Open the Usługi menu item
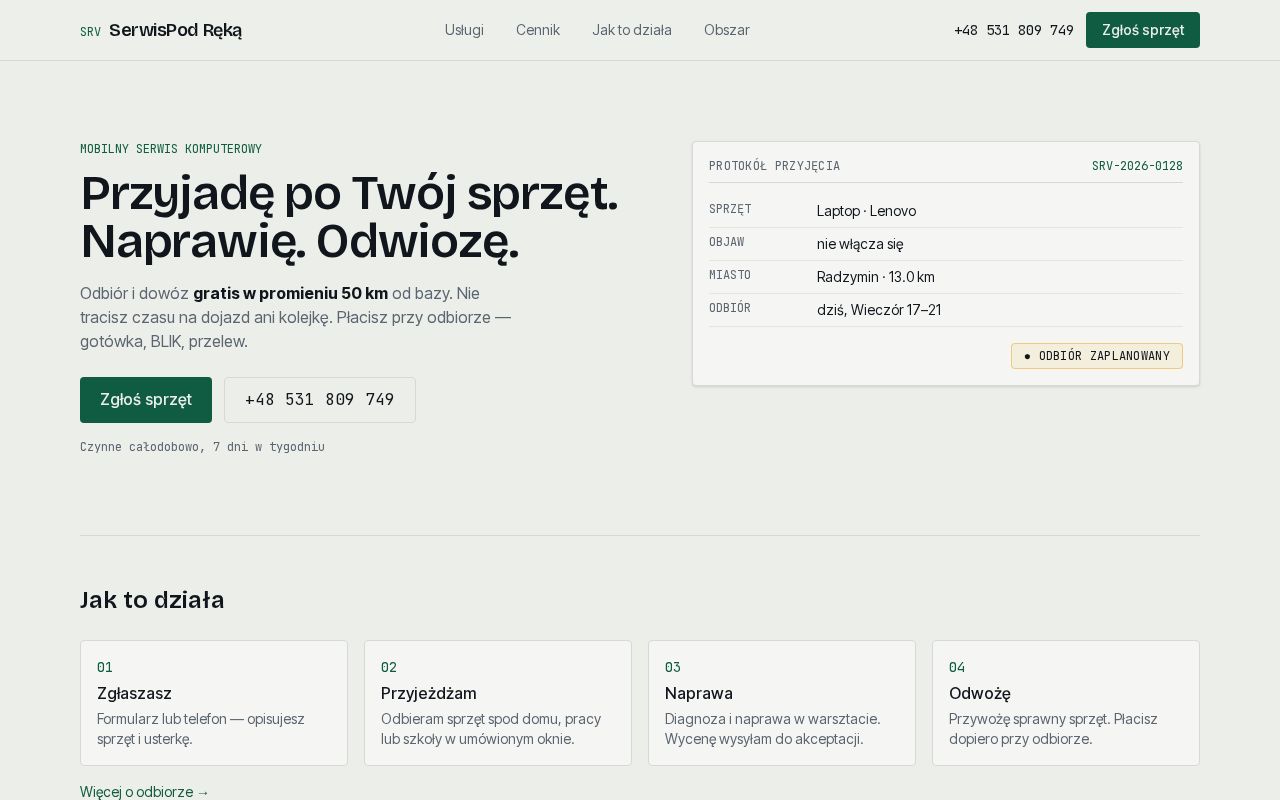 pyautogui.click(x=464, y=30)
